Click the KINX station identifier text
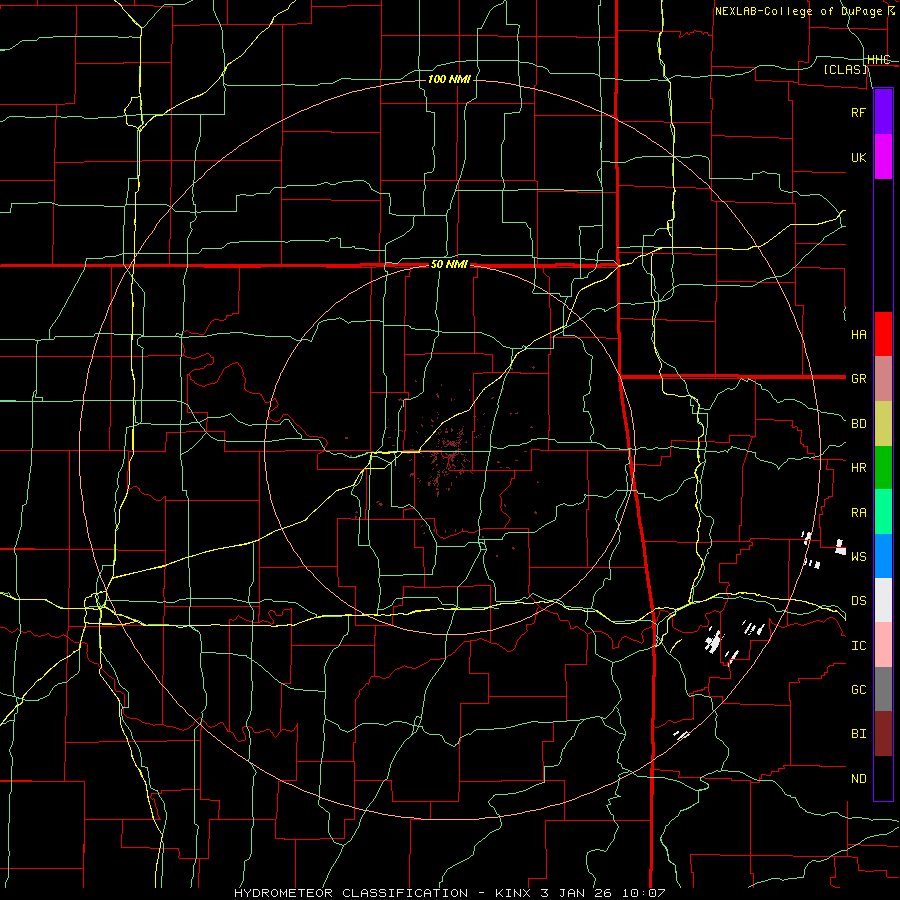Viewport: 900px width, 900px height. point(515,893)
